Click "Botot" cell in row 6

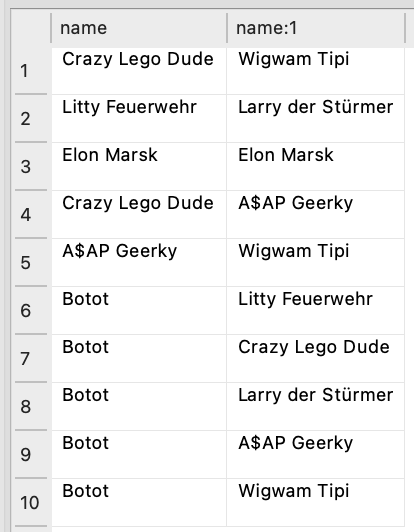(139, 310)
